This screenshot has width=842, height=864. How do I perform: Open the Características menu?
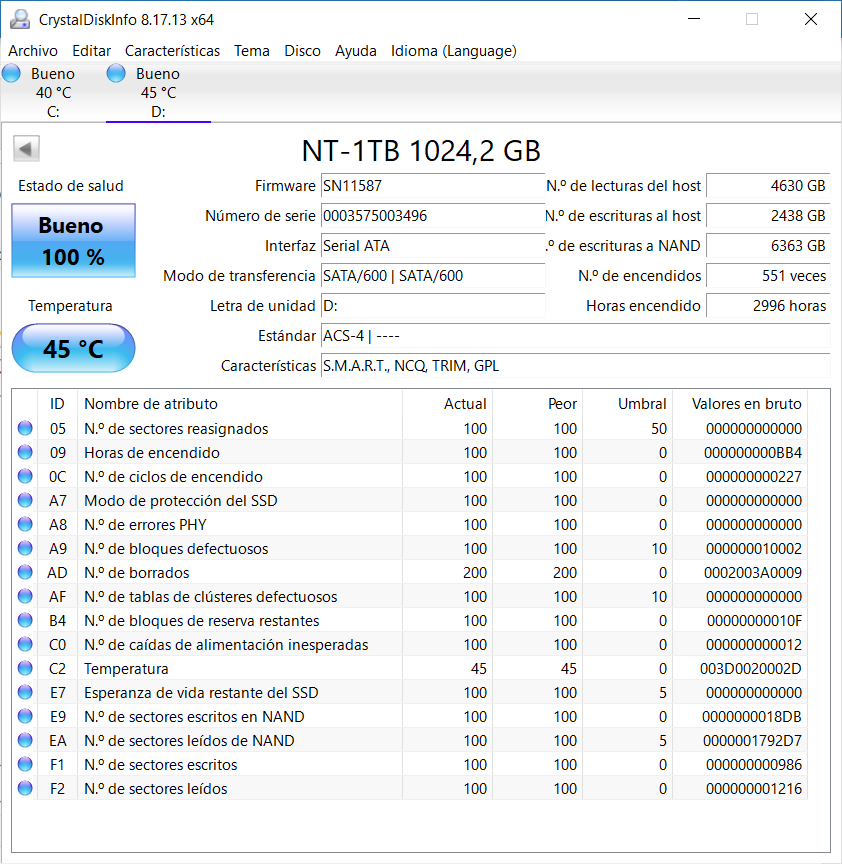pos(172,50)
